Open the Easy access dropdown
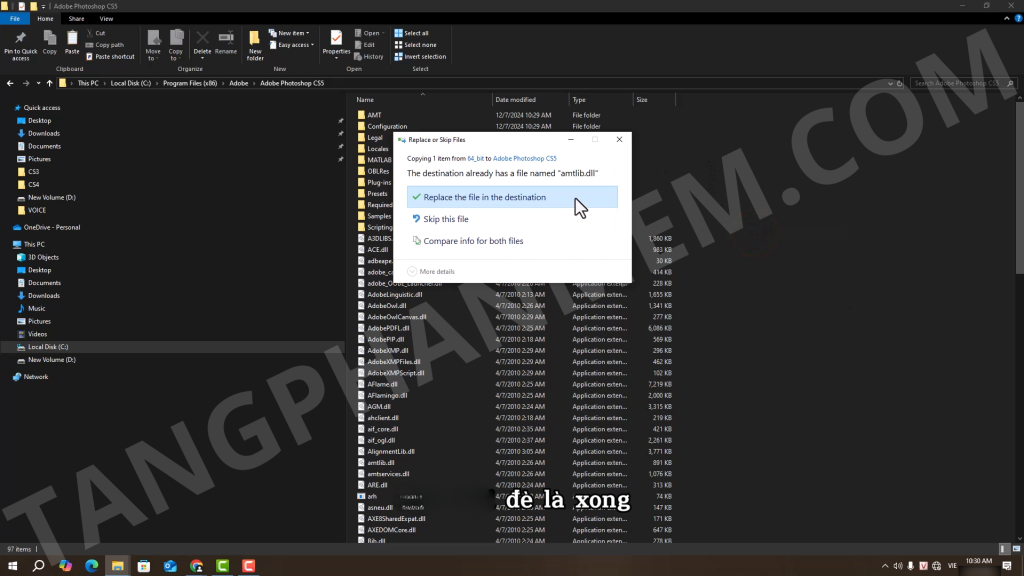The image size is (1024, 576). click(294, 45)
